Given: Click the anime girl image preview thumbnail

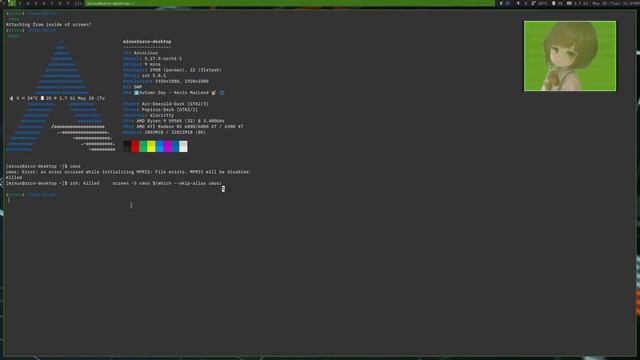Looking at the screenshot, I should (570, 56).
